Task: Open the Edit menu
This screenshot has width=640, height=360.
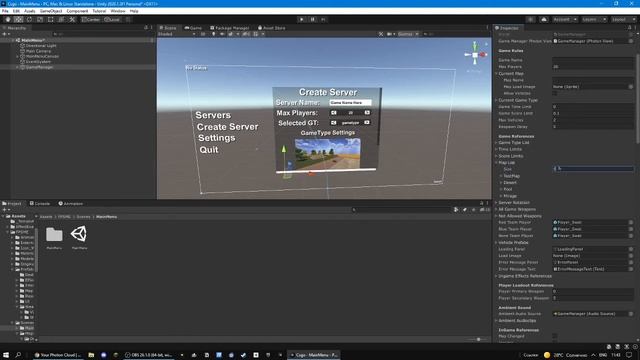Action: [x=16, y=11]
